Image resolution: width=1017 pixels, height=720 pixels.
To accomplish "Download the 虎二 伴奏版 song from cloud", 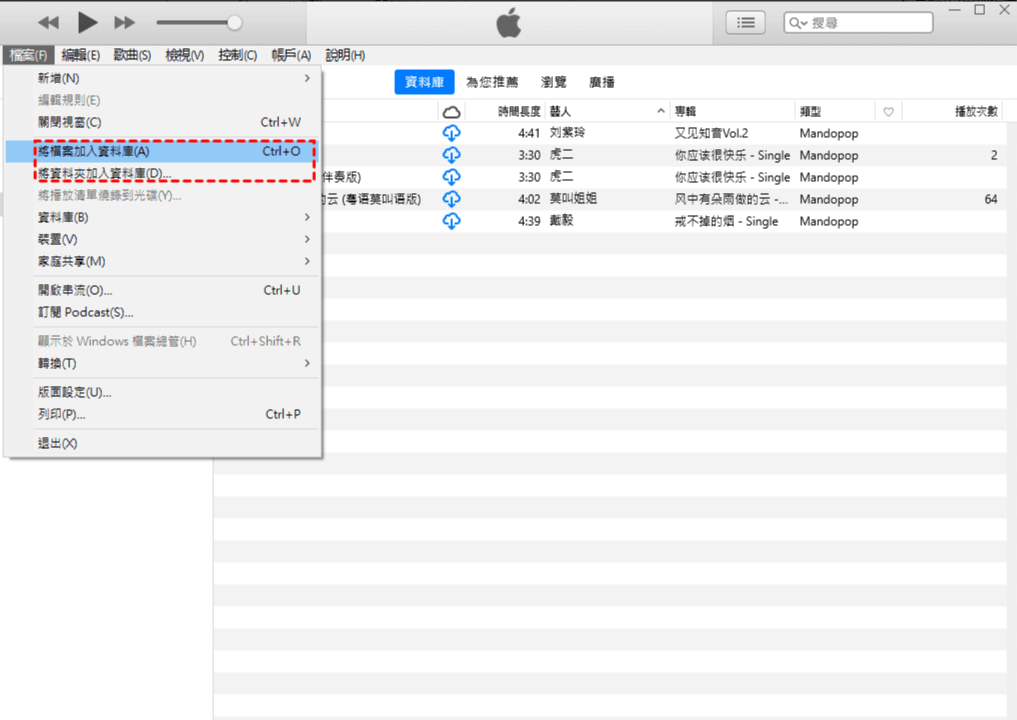I will tap(451, 177).
